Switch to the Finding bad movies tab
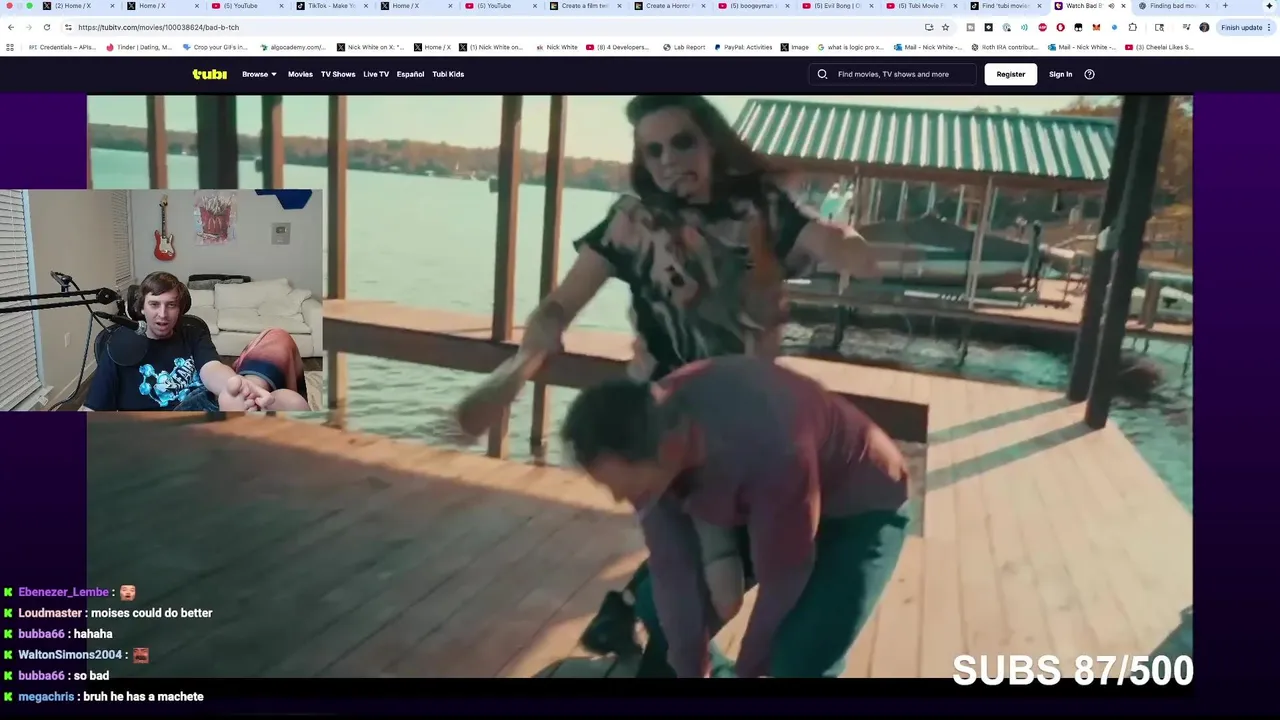This screenshot has width=1280, height=720. [1173, 6]
